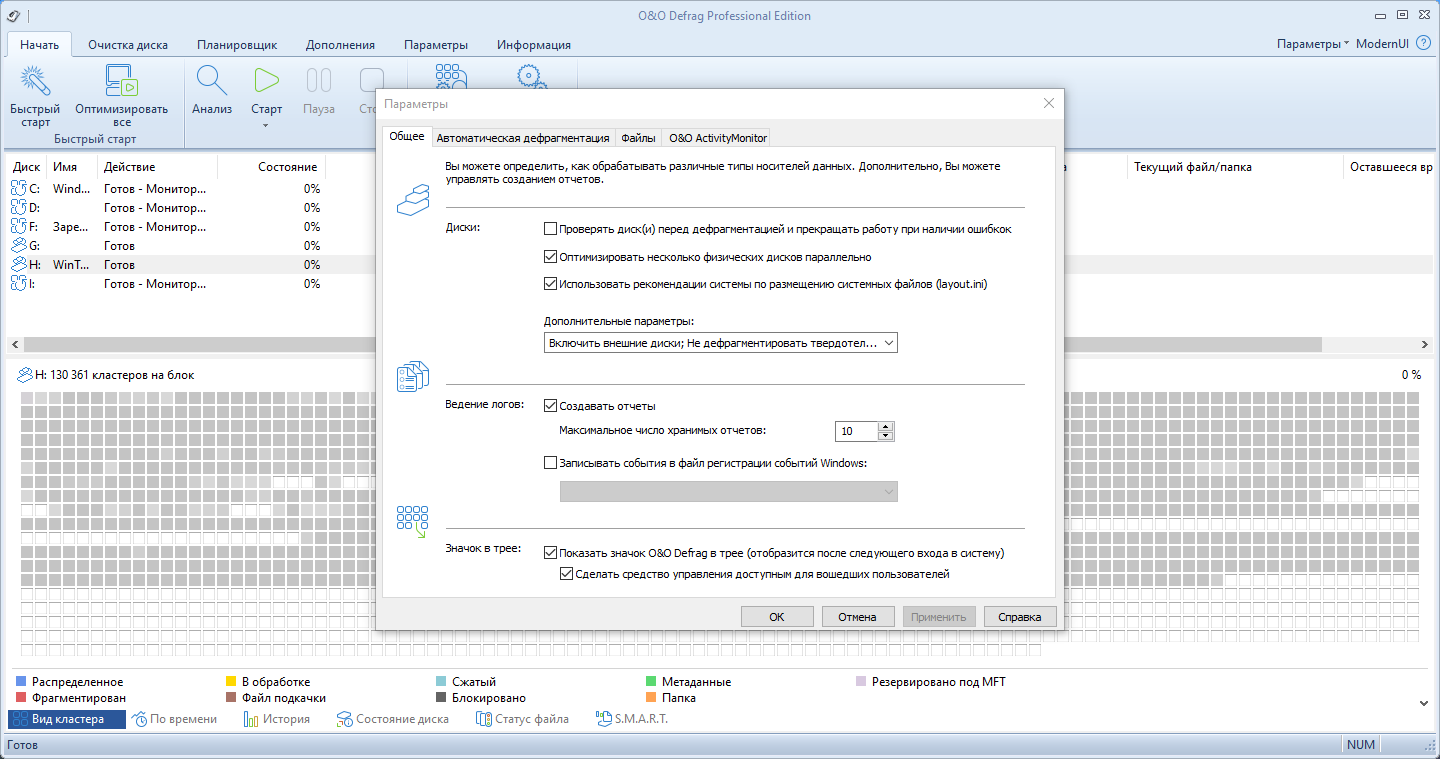Start analysis with the Анализ magnifier icon

(212, 81)
